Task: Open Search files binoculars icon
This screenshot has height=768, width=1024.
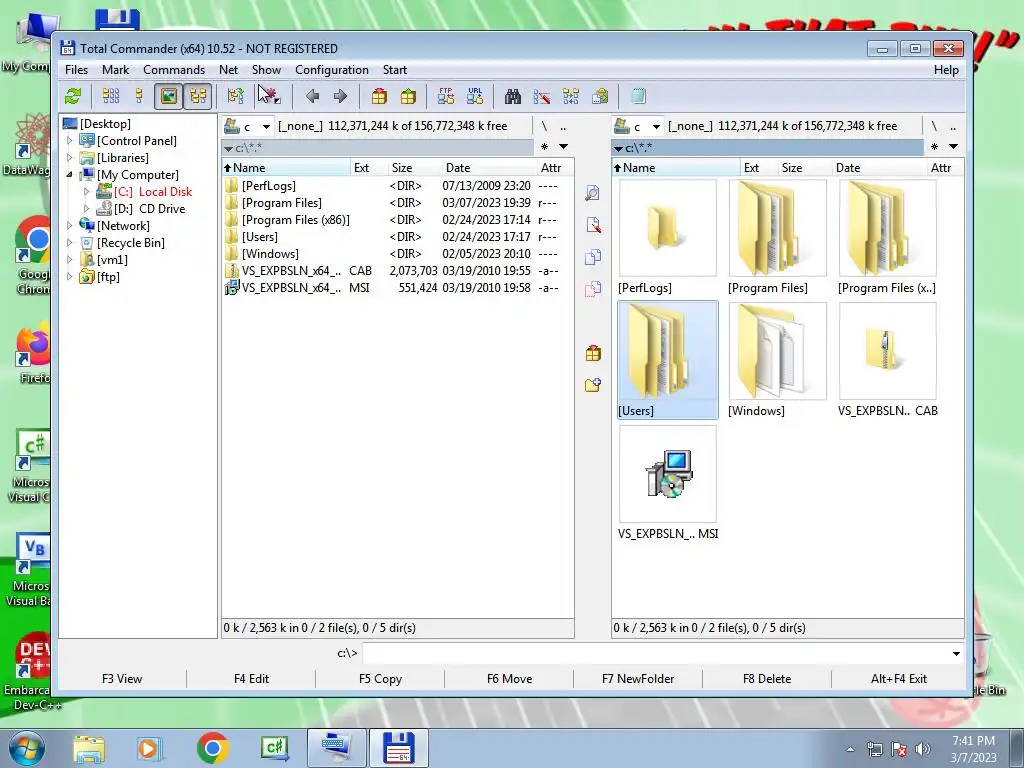Action: point(513,97)
